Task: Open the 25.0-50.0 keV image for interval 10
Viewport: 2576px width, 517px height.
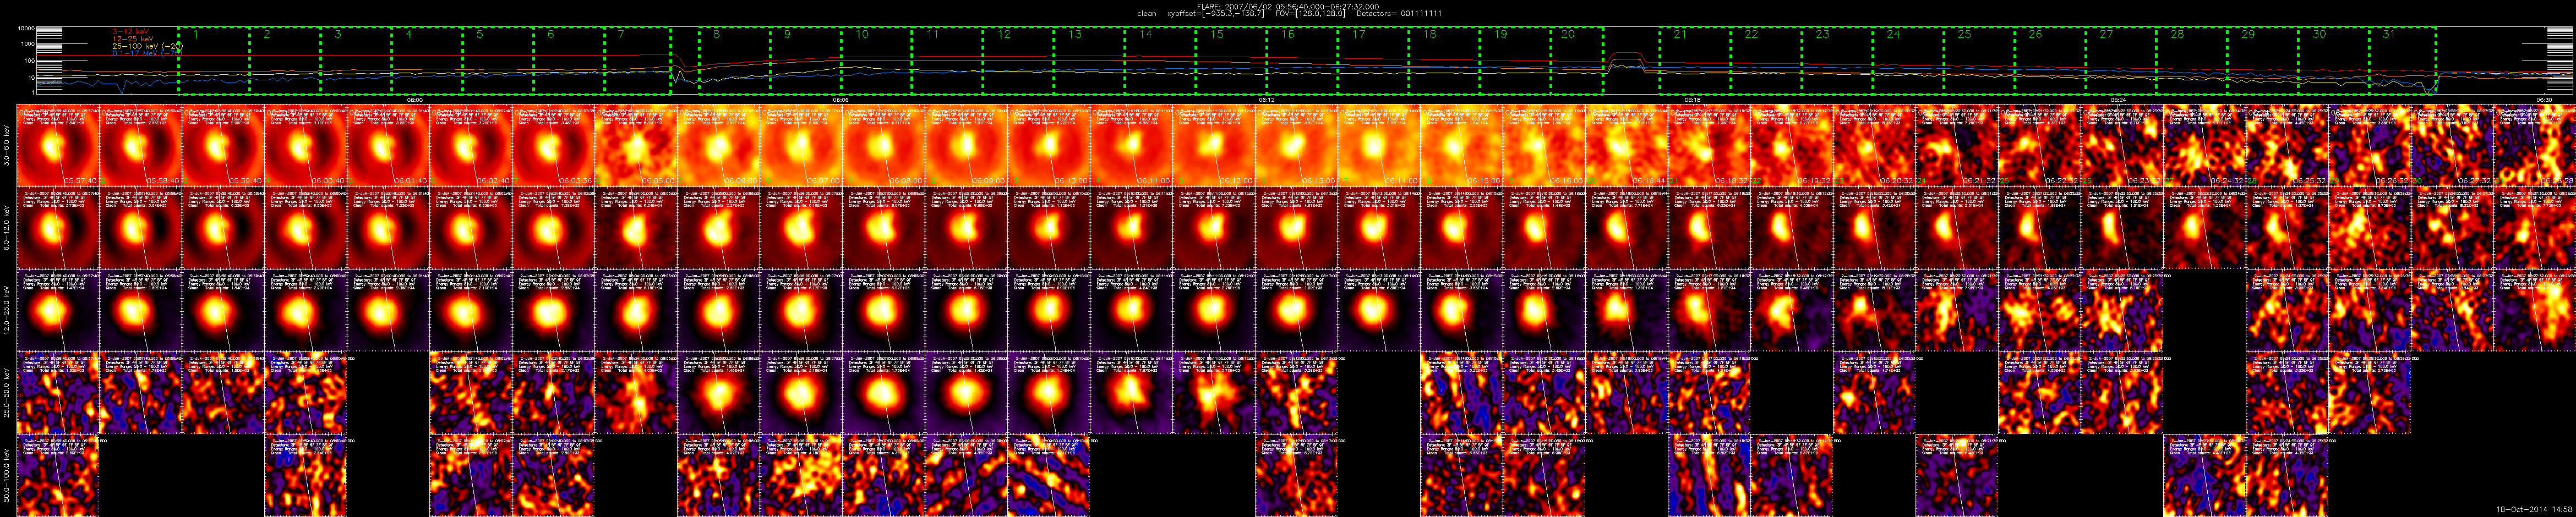Action: (801, 393)
